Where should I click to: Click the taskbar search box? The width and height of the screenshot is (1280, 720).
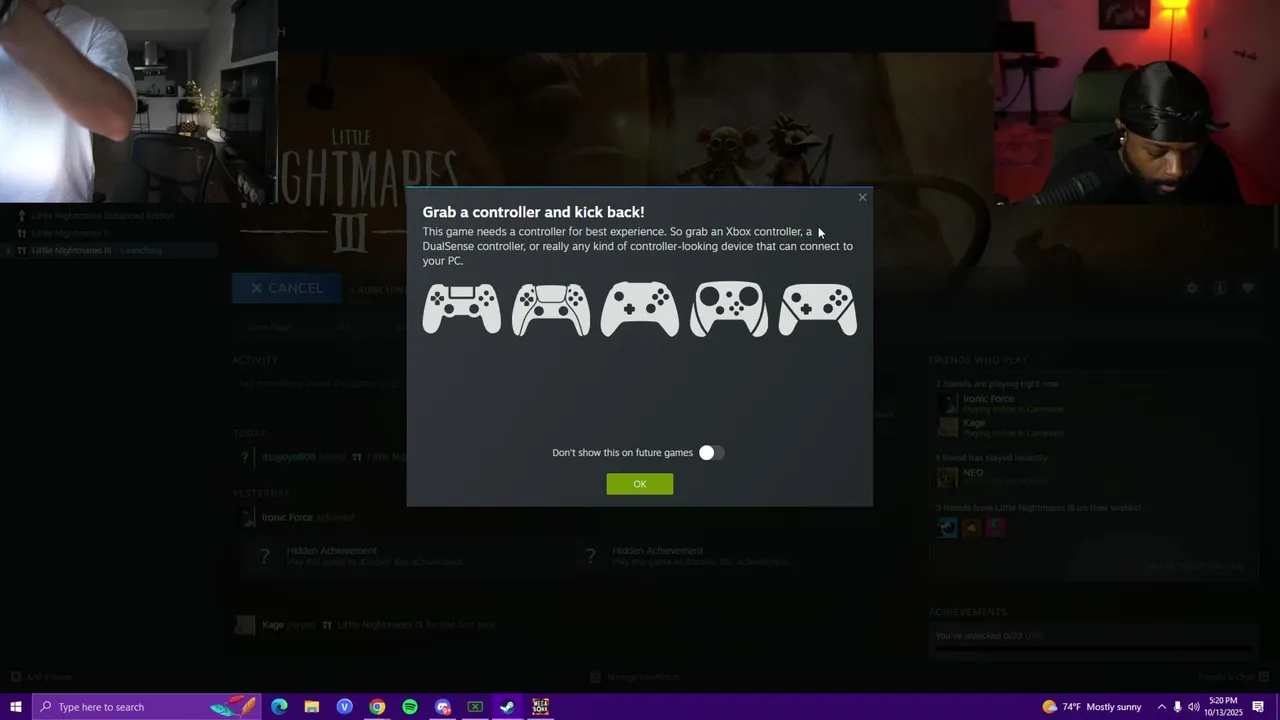tap(148, 707)
